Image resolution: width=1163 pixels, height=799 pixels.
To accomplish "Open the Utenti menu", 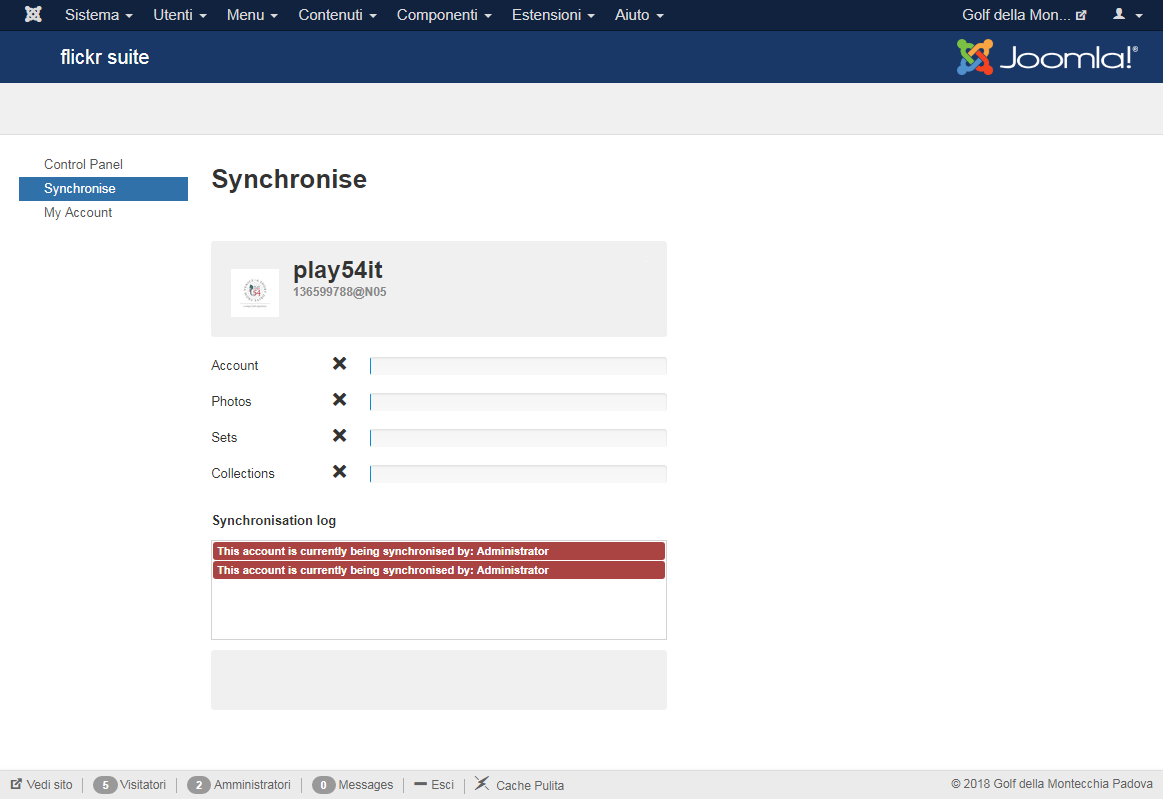I will coord(179,15).
